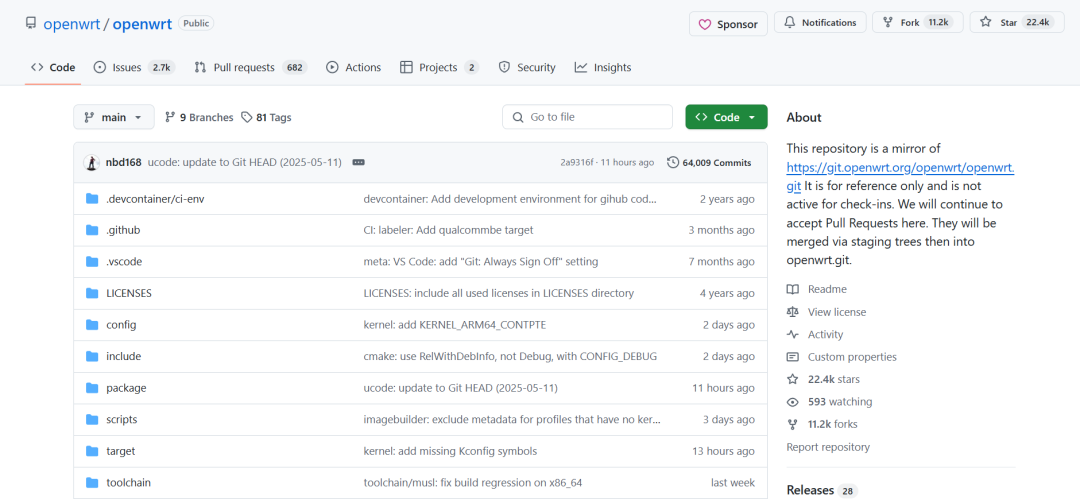Viewport: 1080px width, 499px height.
Task: Go to the Actions tab
Action: point(353,68)
